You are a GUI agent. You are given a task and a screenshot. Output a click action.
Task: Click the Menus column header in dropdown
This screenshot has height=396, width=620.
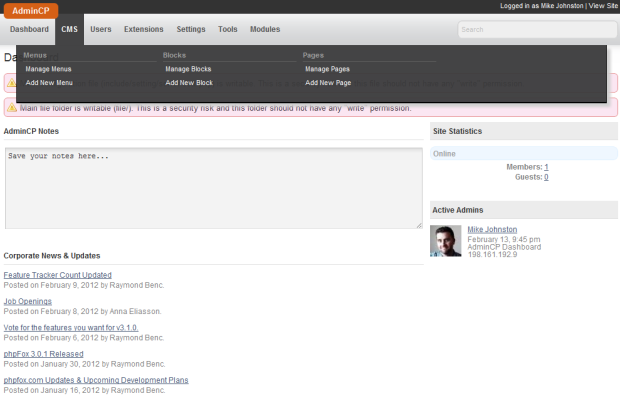coord(35,55)
